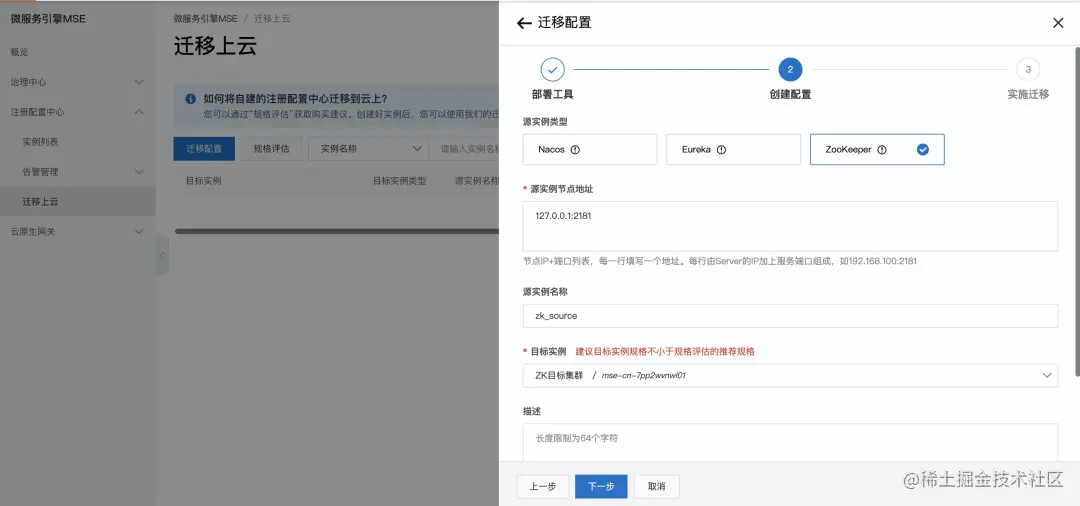This screenshot has height=506, width=1080.
Task: Click the completed 部署工具 step checkmark
Action: click(552, 70)
